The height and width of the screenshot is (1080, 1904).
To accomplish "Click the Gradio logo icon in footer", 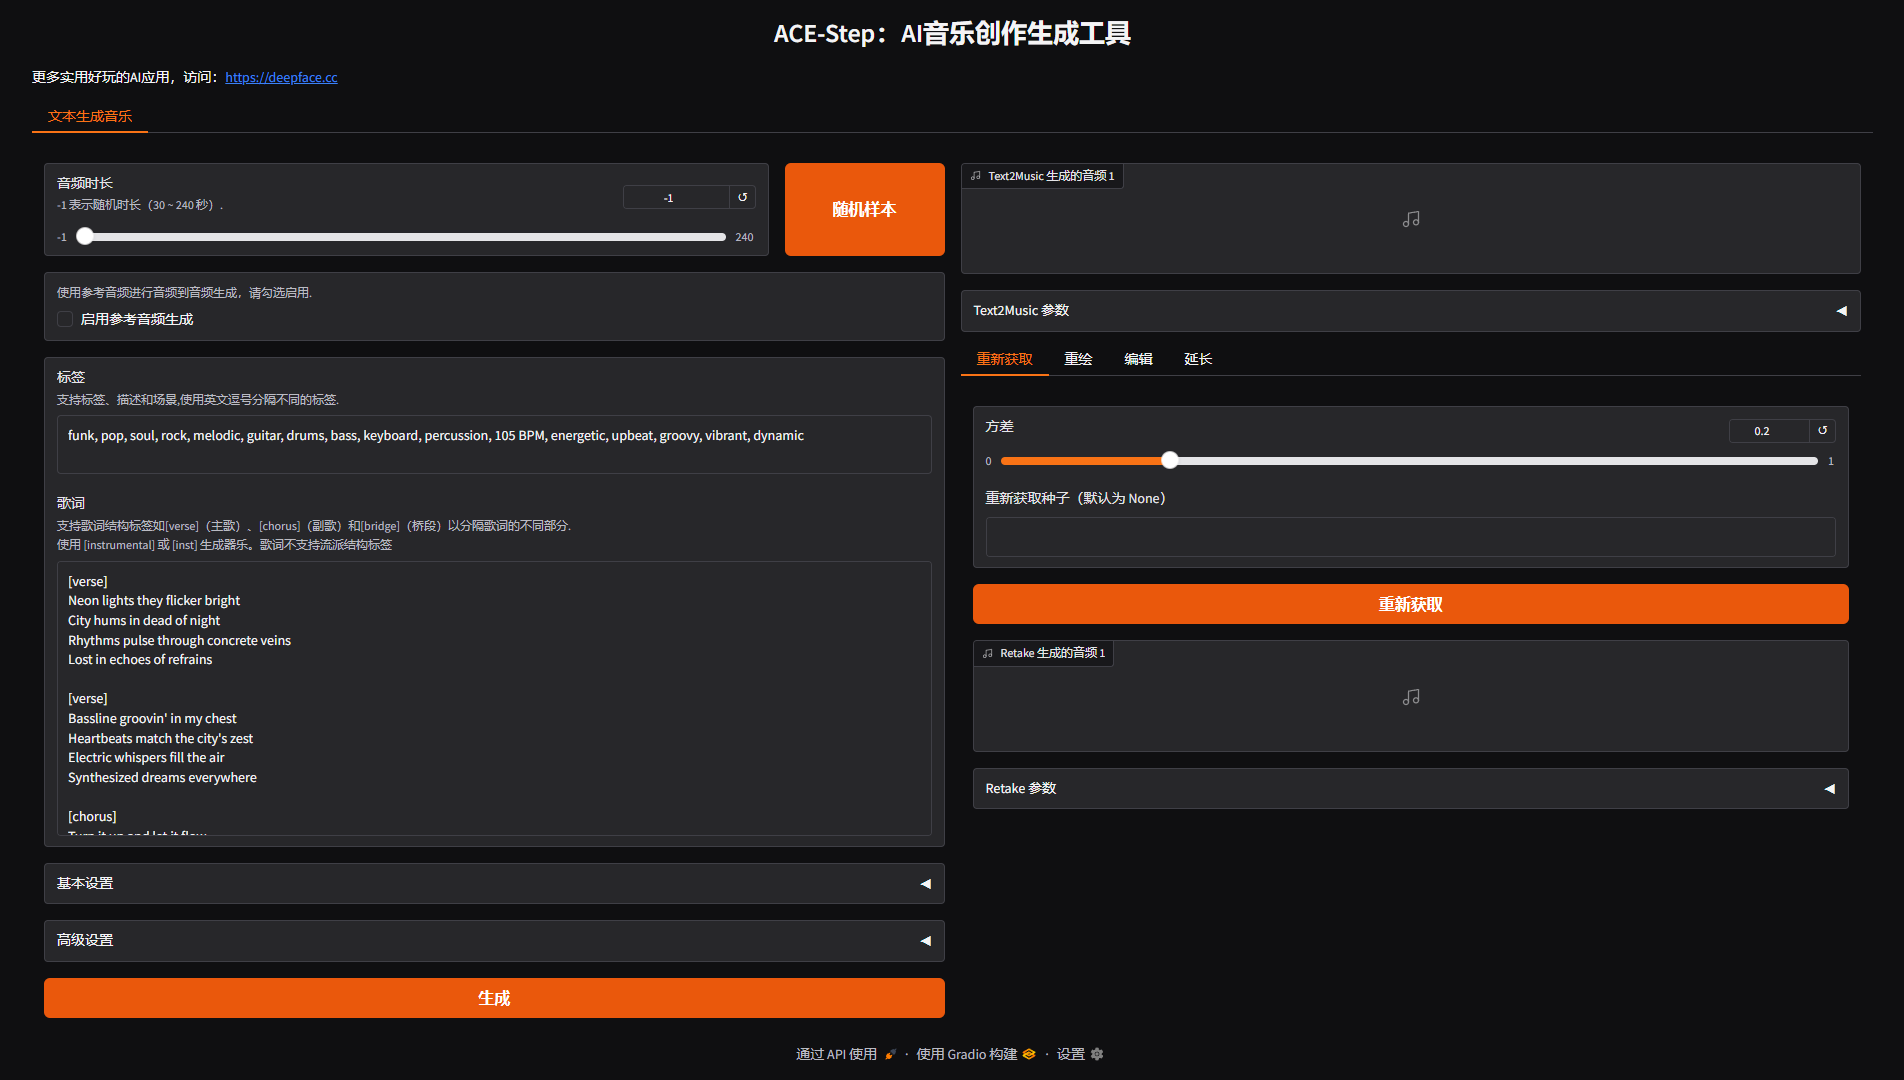I will (1029, 1054).
